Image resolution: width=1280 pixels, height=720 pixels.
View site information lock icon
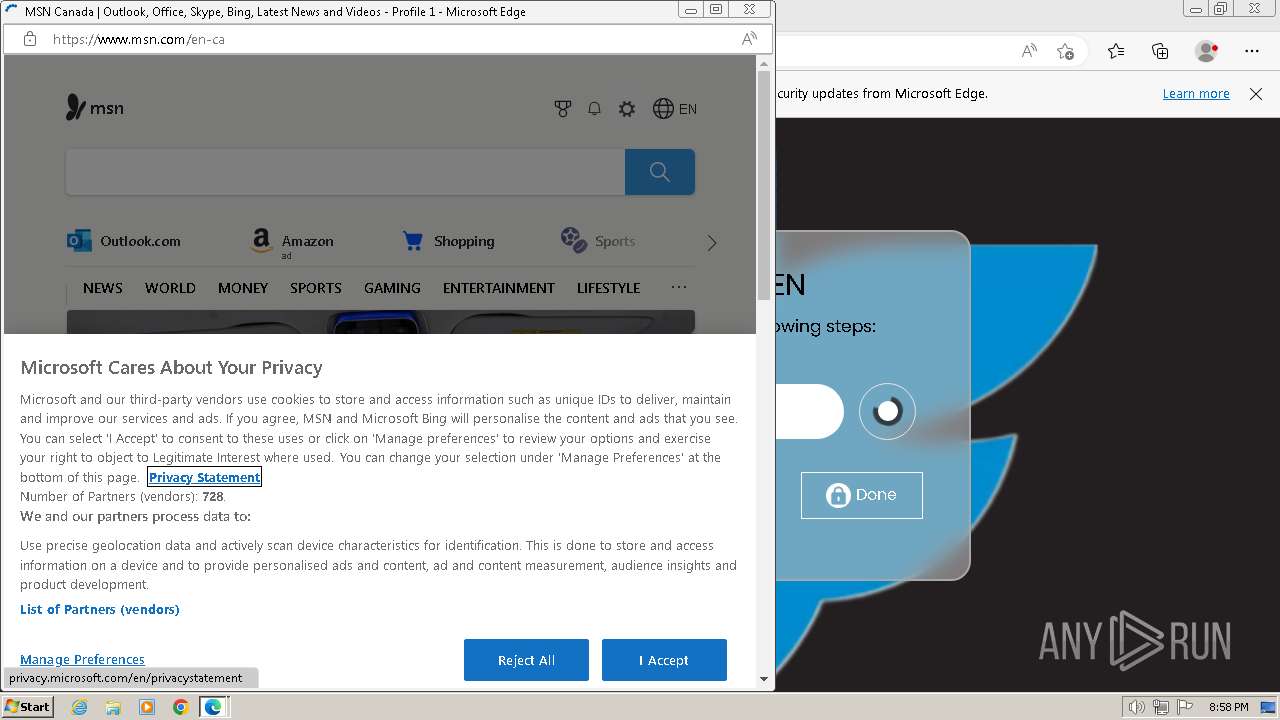(30, 39)
